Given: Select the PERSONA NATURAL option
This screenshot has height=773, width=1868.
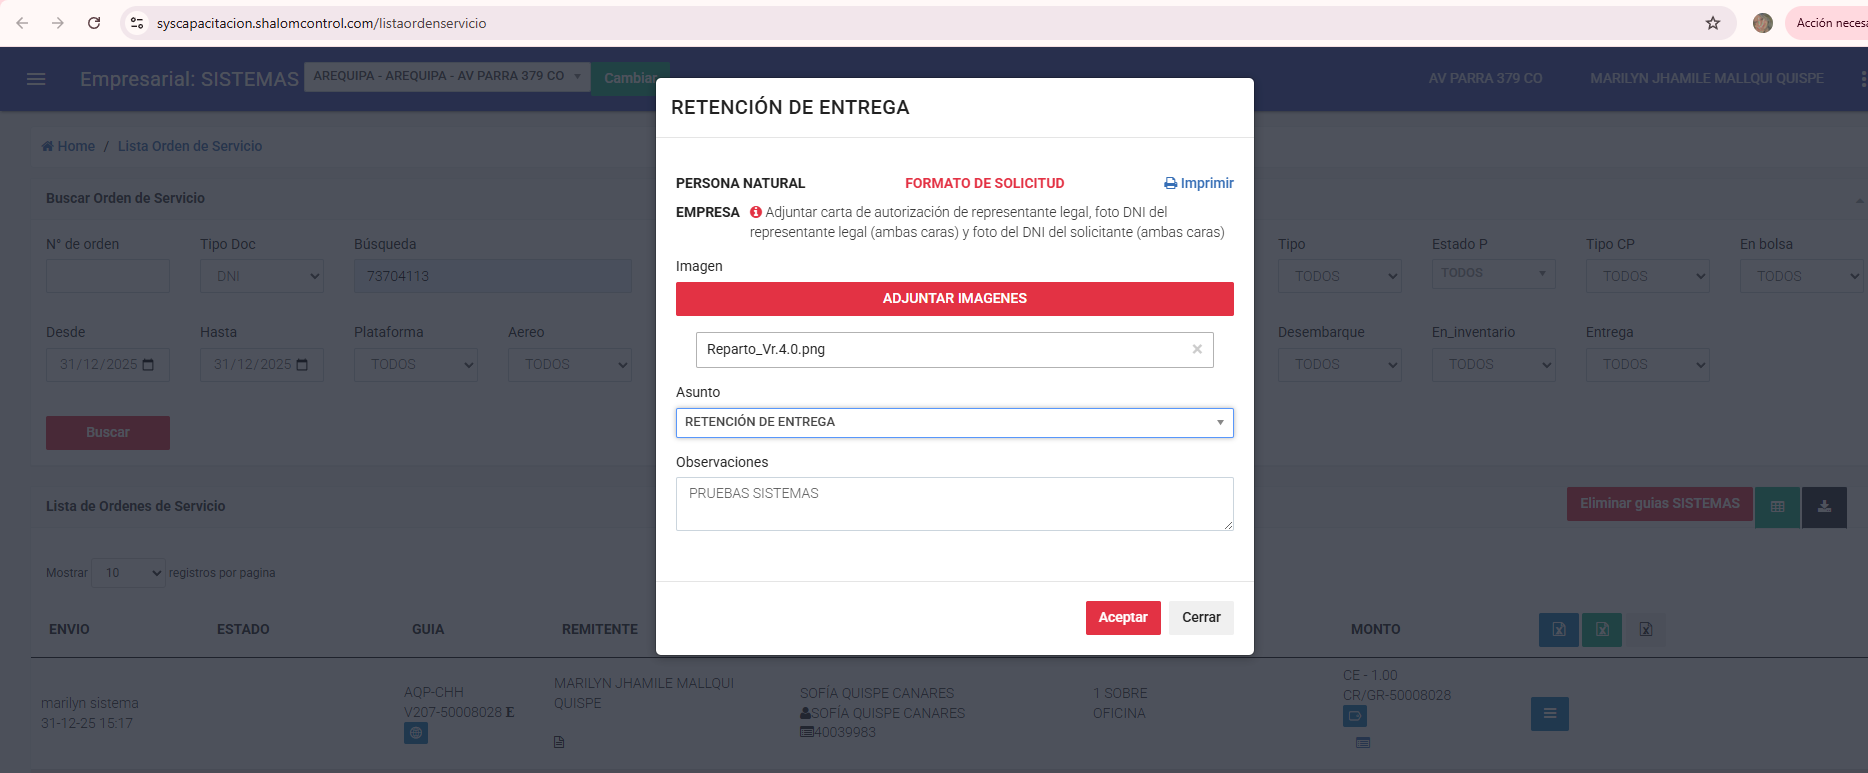Looking at the screenshot, I should point(740,184).
